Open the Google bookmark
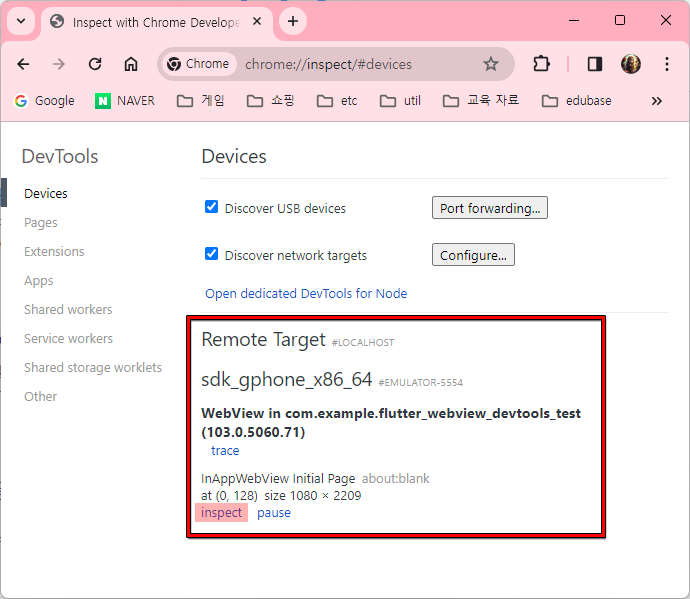Screen dimensions: 690x599 click(x=44, y=101)
